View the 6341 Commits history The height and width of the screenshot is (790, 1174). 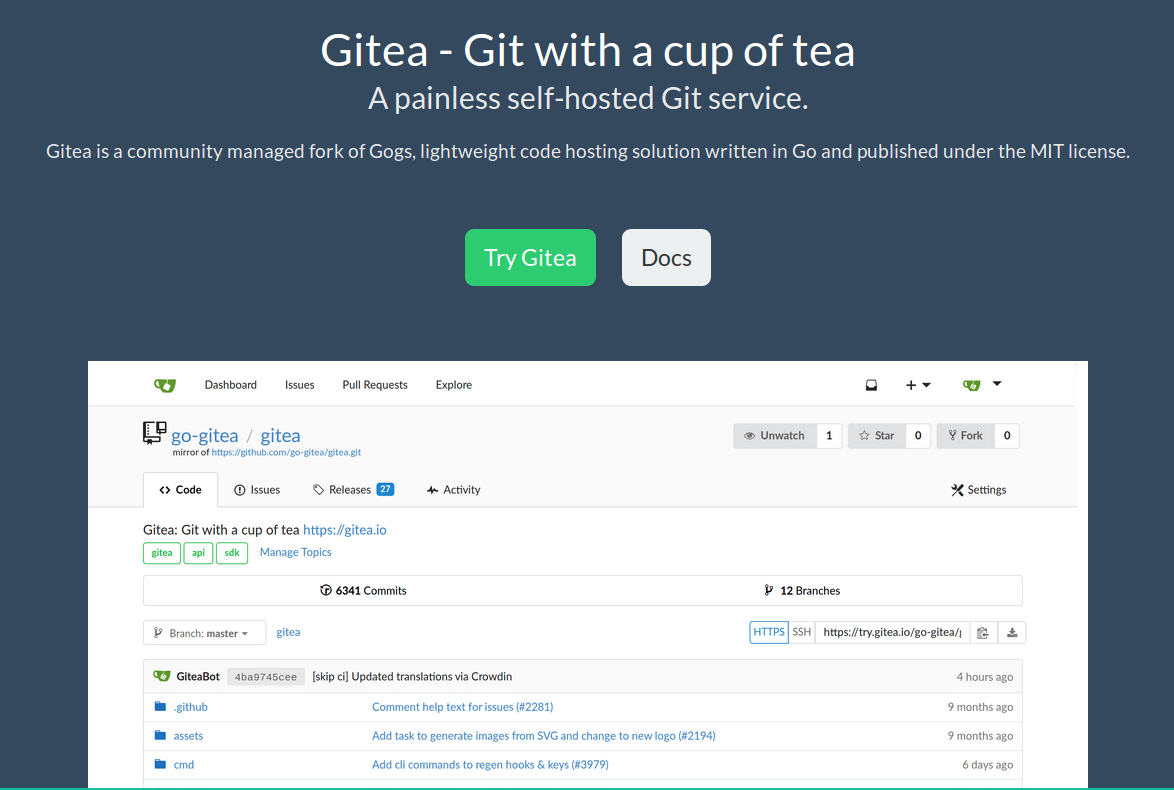[x=363, y=591]
